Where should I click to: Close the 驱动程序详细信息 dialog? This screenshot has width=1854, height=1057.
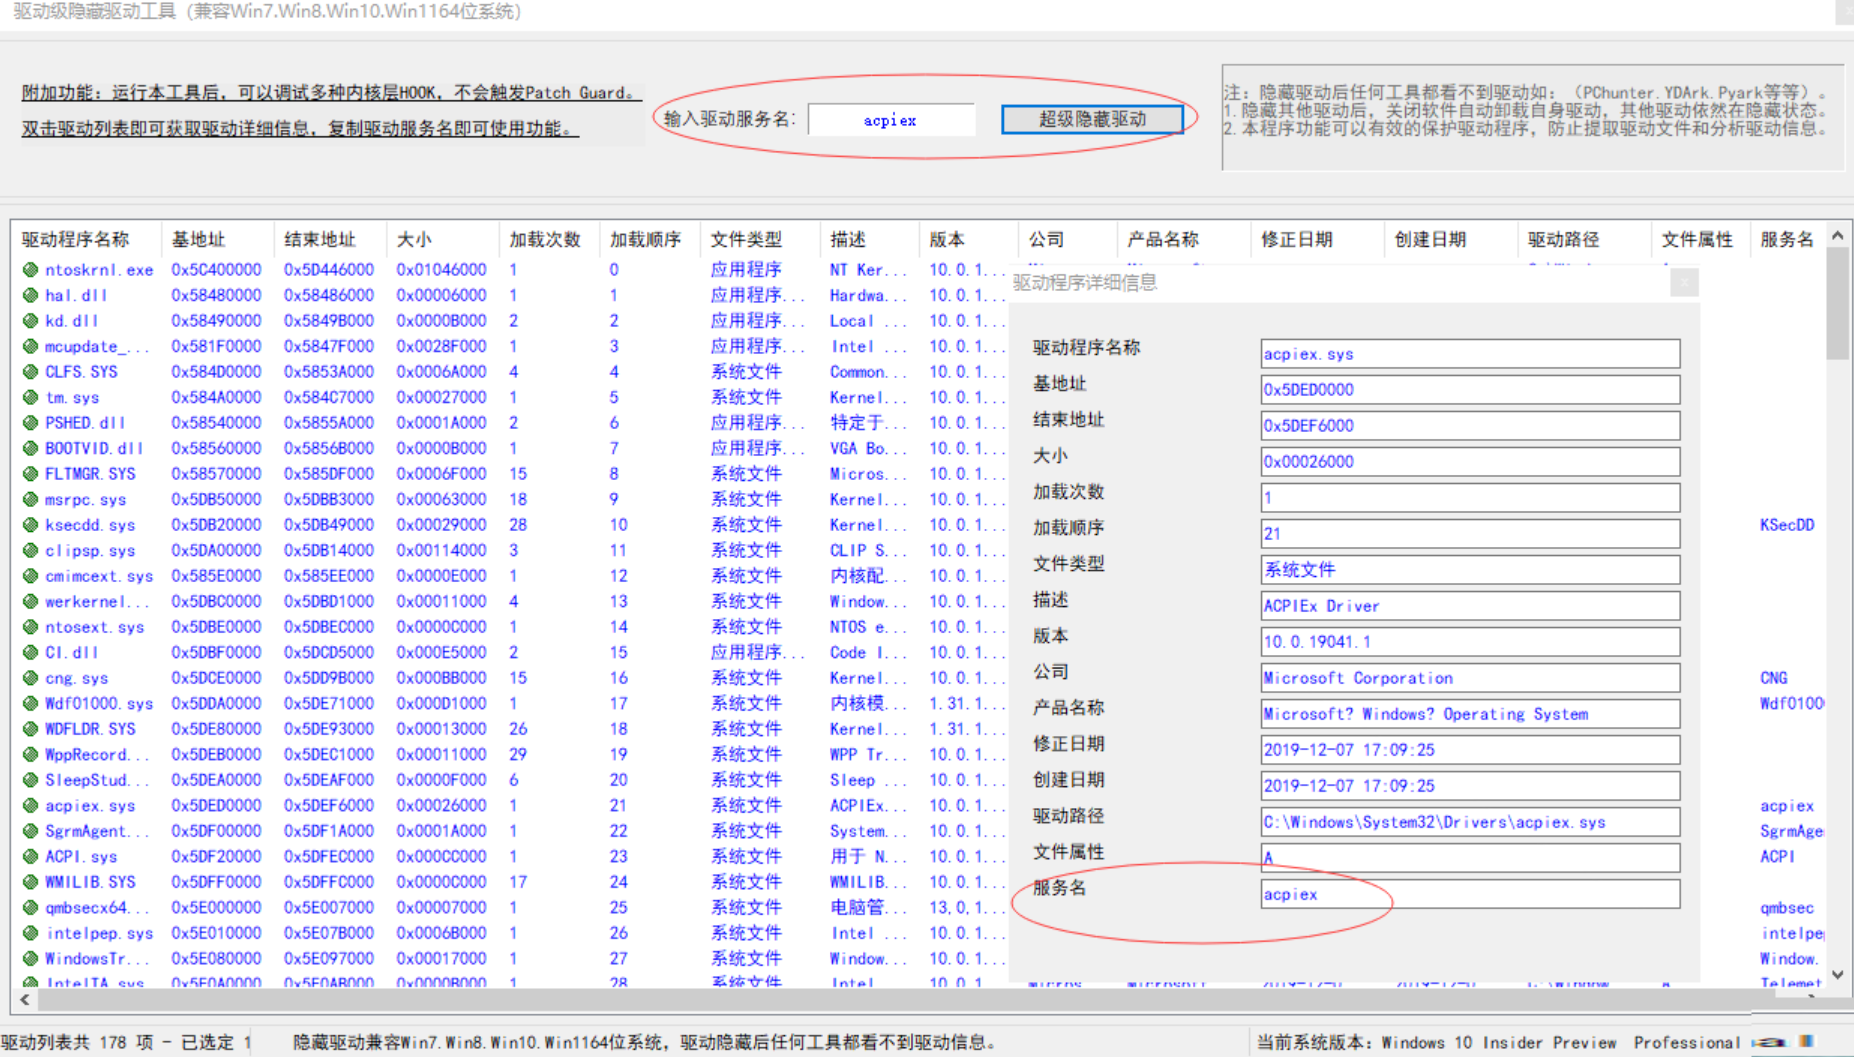[1685, 283]
